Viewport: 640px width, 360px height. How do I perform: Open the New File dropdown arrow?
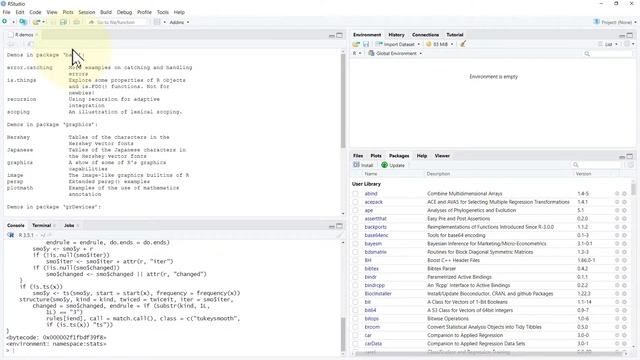[x=13, y=22]
